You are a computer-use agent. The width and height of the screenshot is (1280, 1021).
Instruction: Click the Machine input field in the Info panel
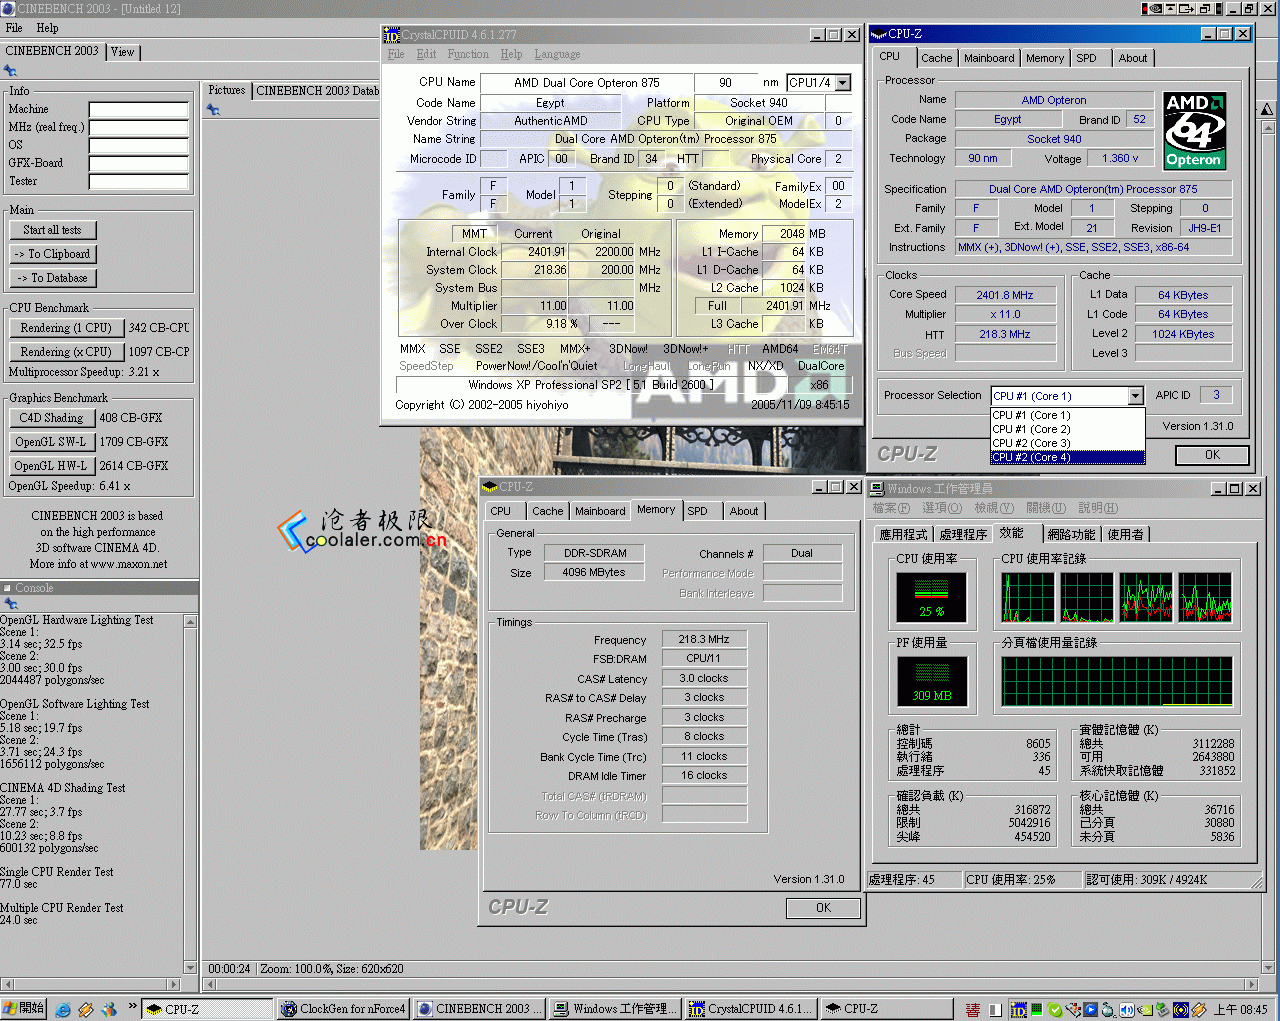coord(139,110)
